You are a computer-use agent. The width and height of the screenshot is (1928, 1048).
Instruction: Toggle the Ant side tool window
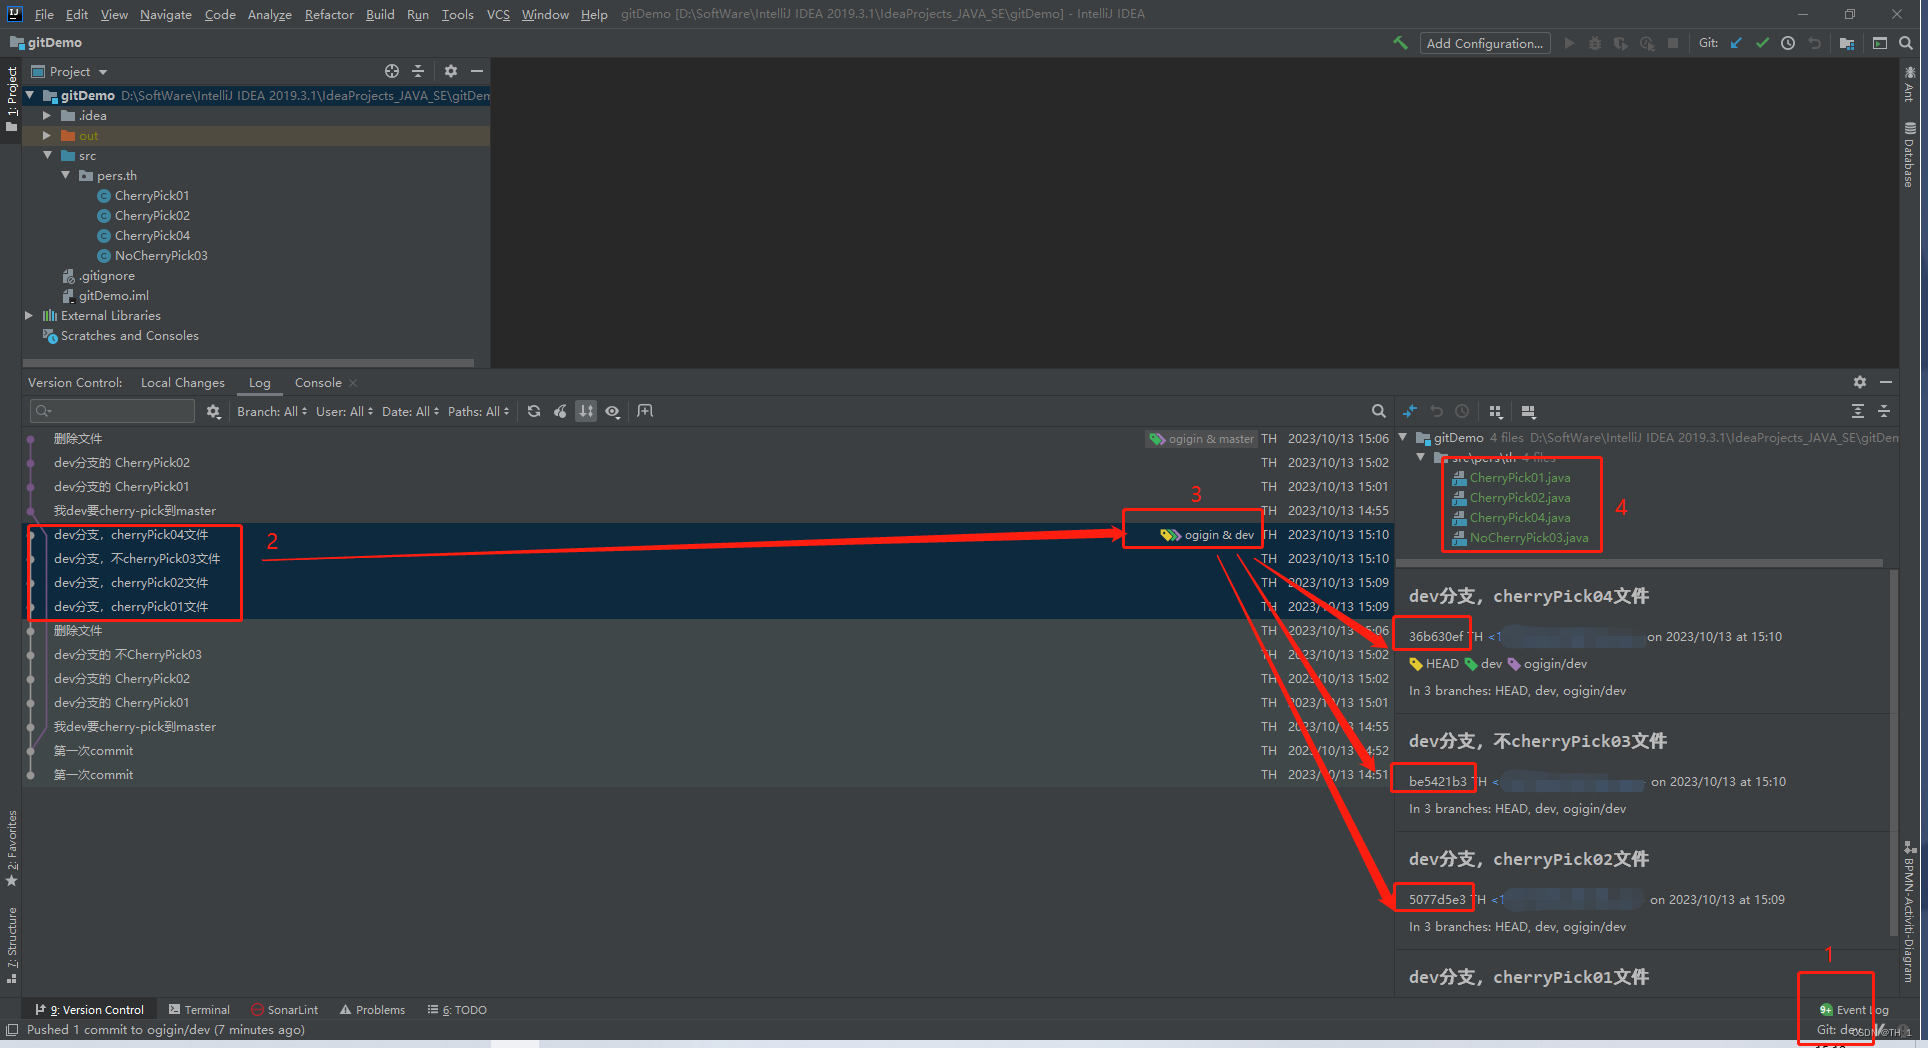click(1910, 83)
